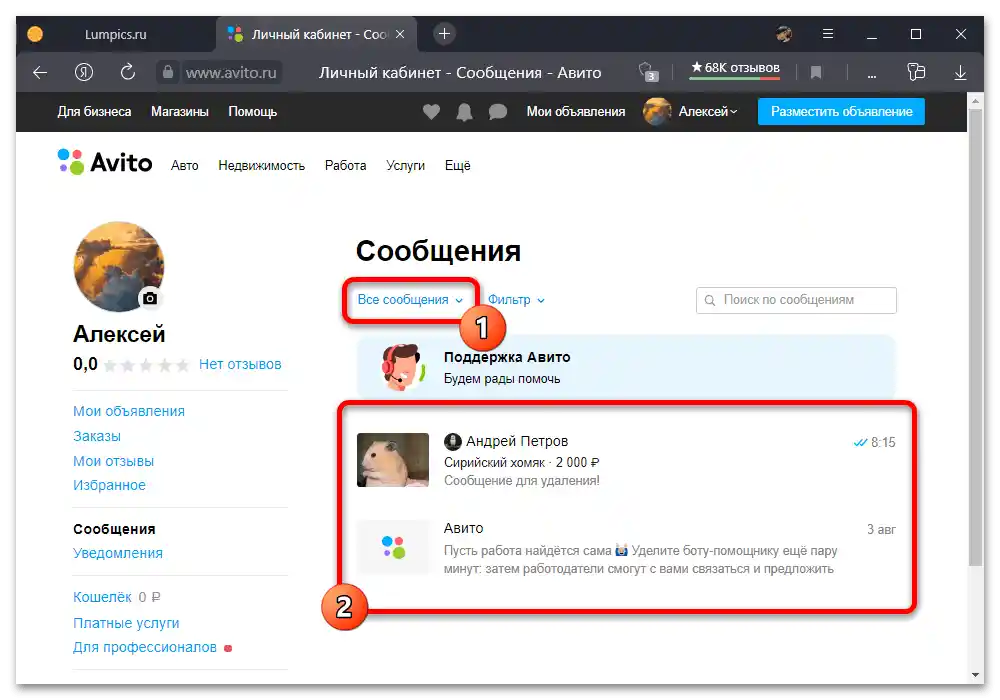This screenshot has width=1000, height=700.
Task: Open the Нет отзывов link
Action: 240,364
